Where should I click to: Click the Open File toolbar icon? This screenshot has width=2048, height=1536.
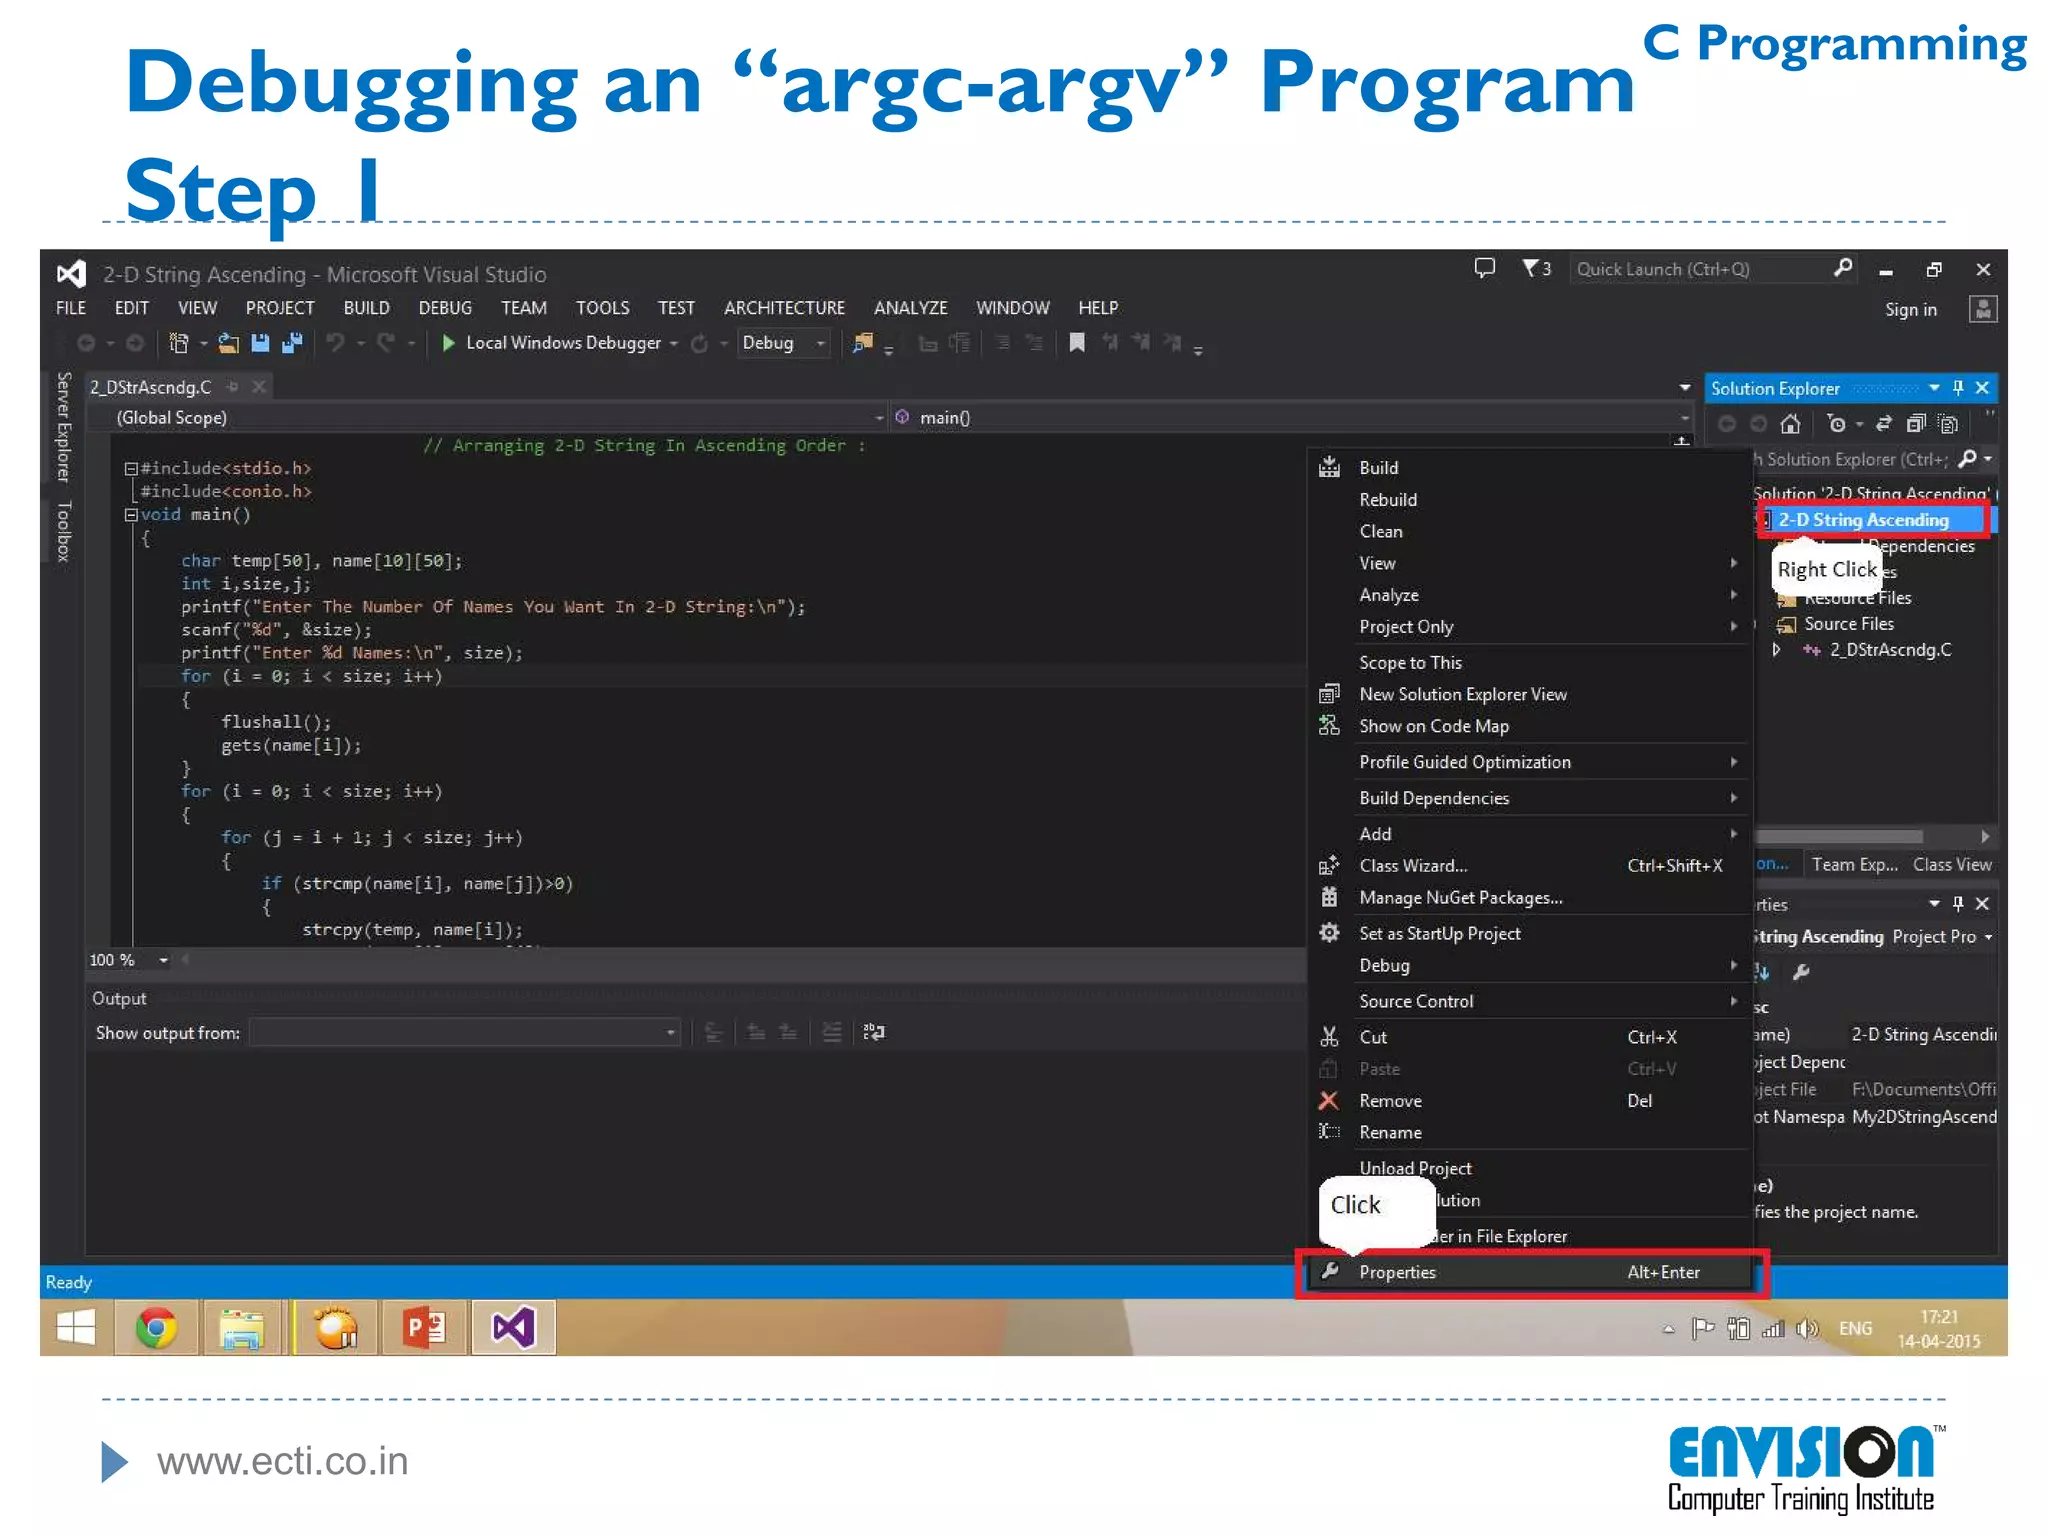point(228,343)
